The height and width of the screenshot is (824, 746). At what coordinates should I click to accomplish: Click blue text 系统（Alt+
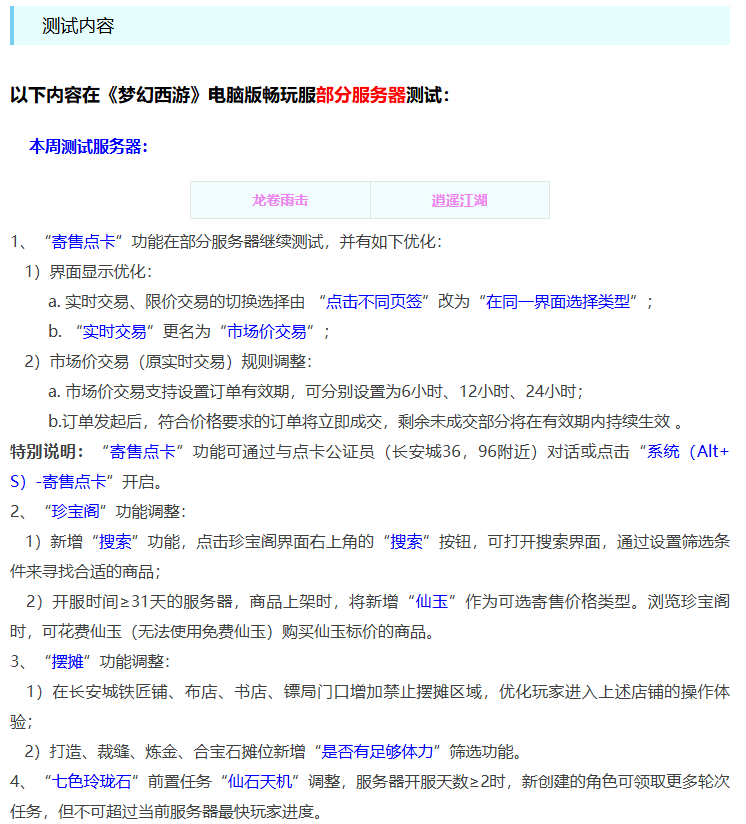pos(688,451)
